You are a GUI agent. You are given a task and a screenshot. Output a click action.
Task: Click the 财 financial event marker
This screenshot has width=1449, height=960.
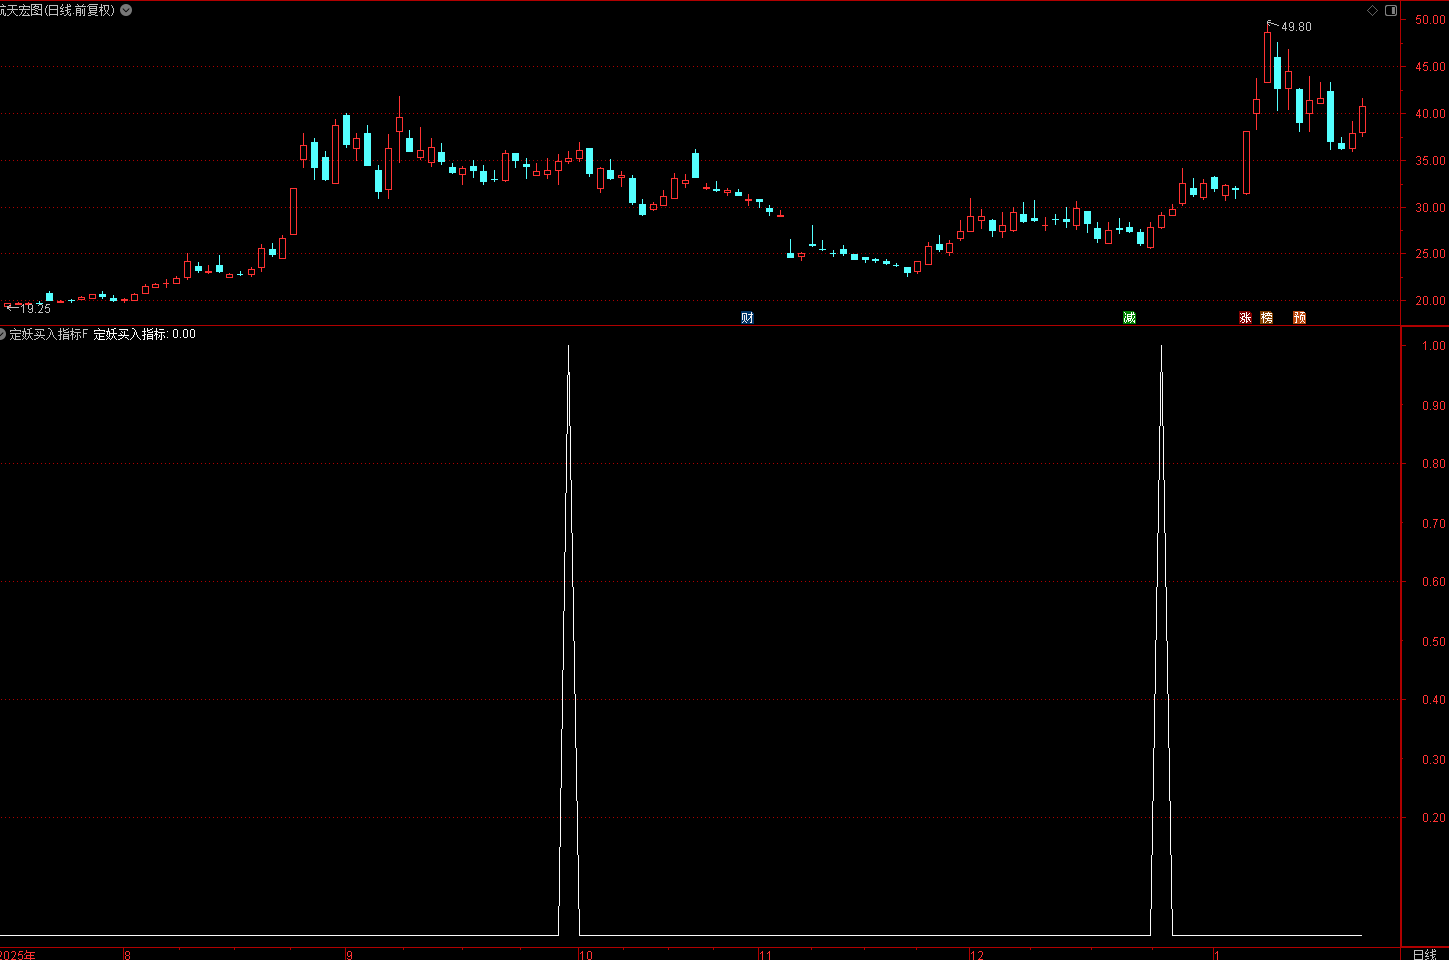click(x=747, y=318)
